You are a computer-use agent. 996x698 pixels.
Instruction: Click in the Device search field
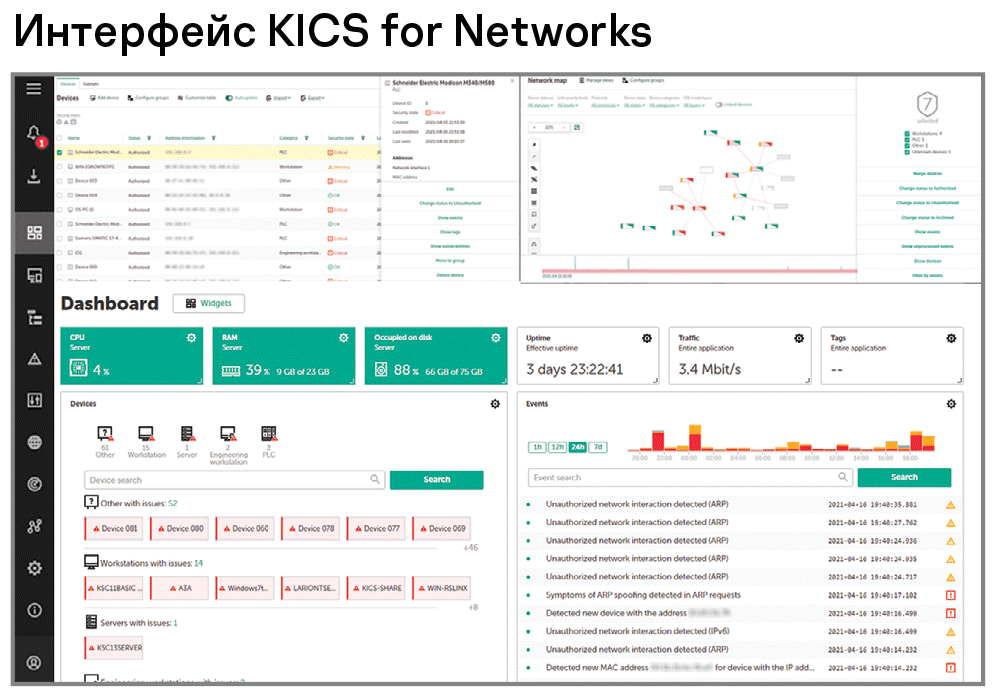click(x=234, y=480)
